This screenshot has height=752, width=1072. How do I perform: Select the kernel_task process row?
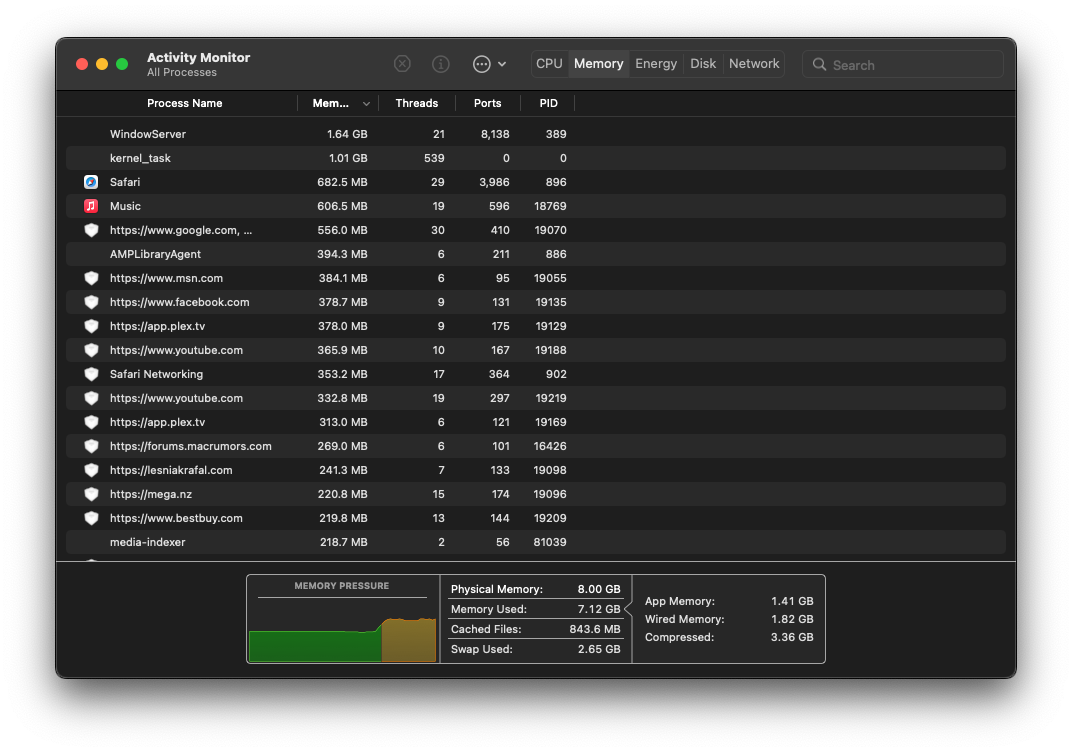click(536, 158)
